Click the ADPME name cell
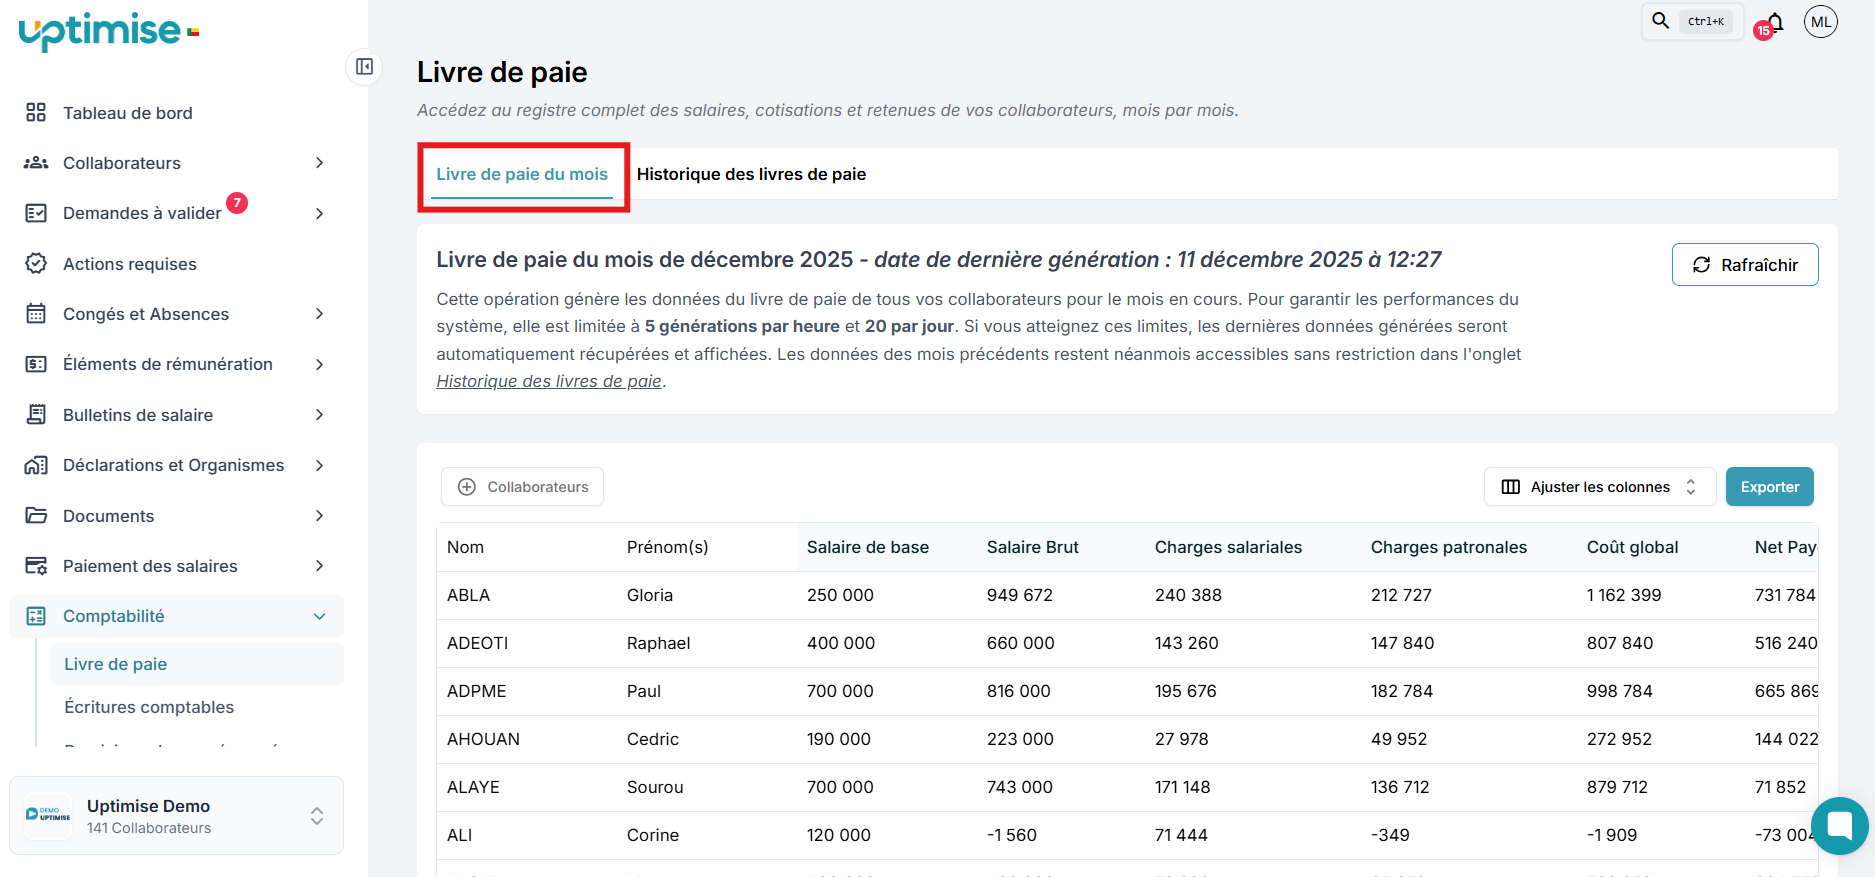Viewport: 1875px width, 877px height. pos(477,691)
